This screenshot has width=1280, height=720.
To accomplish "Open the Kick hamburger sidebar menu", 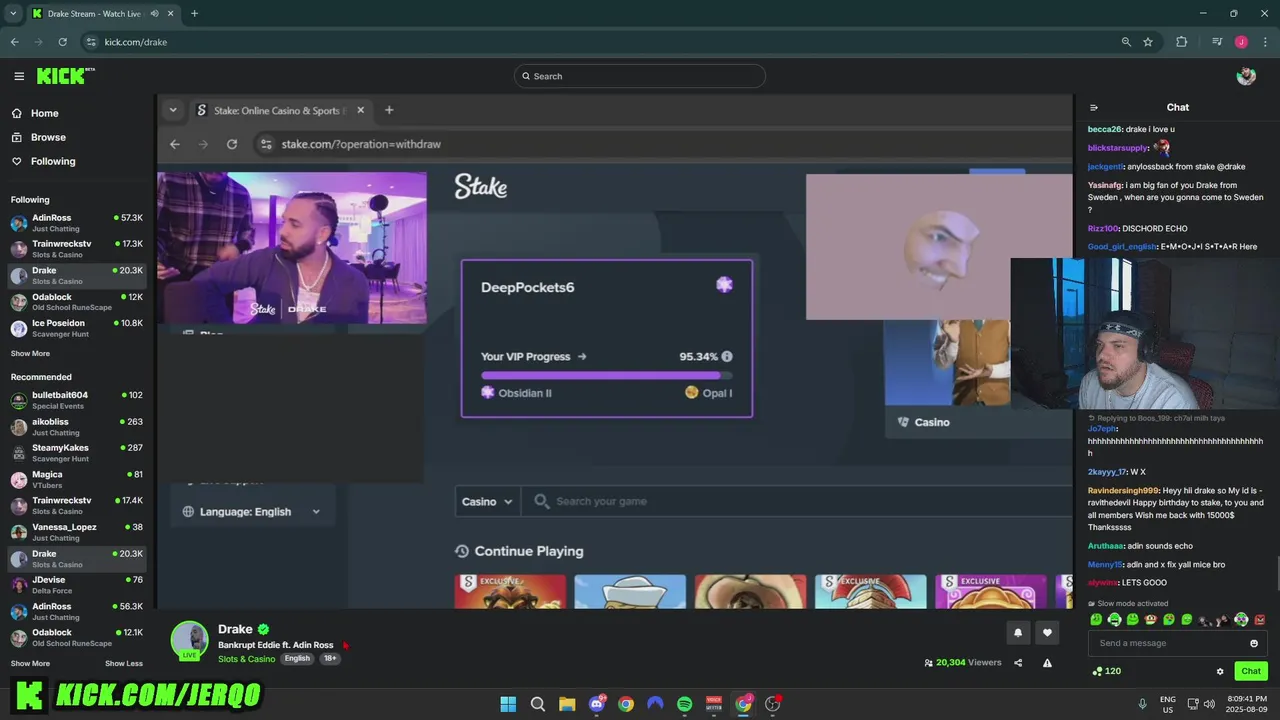I will 19,76.
